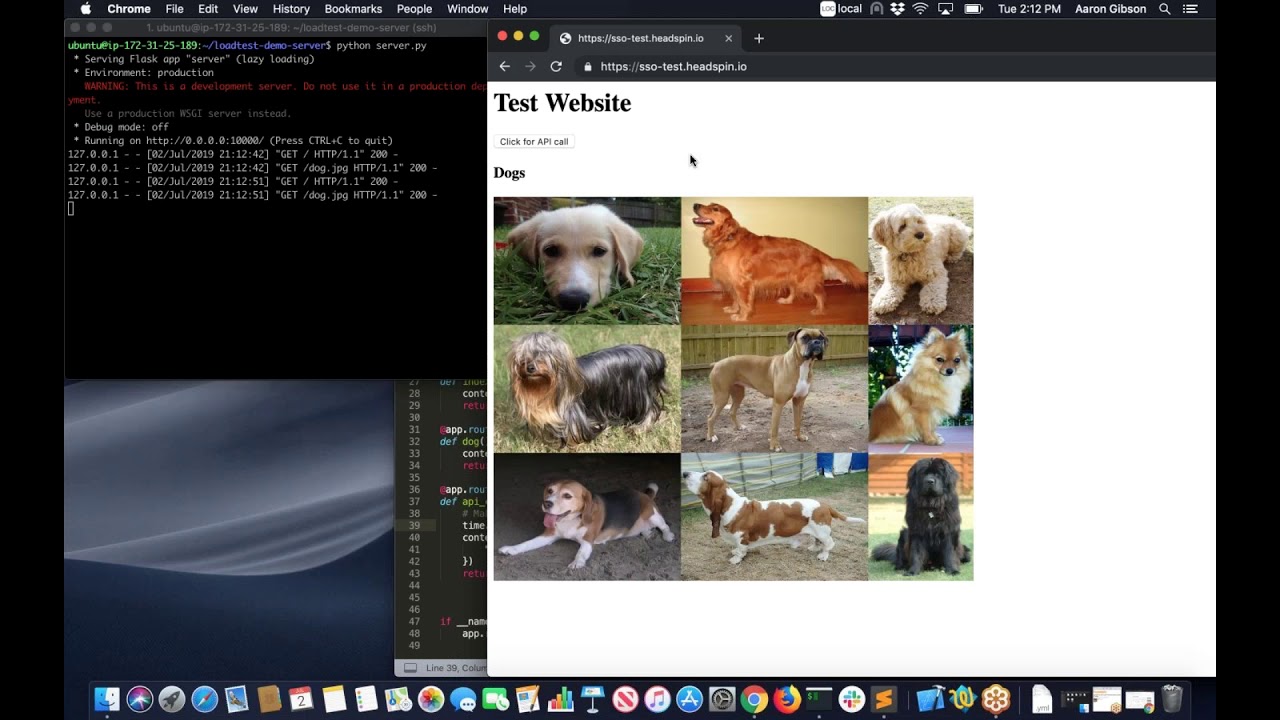Click the standing golden retriever photo
Screen dimensions: 1280x720
(774, 261)
